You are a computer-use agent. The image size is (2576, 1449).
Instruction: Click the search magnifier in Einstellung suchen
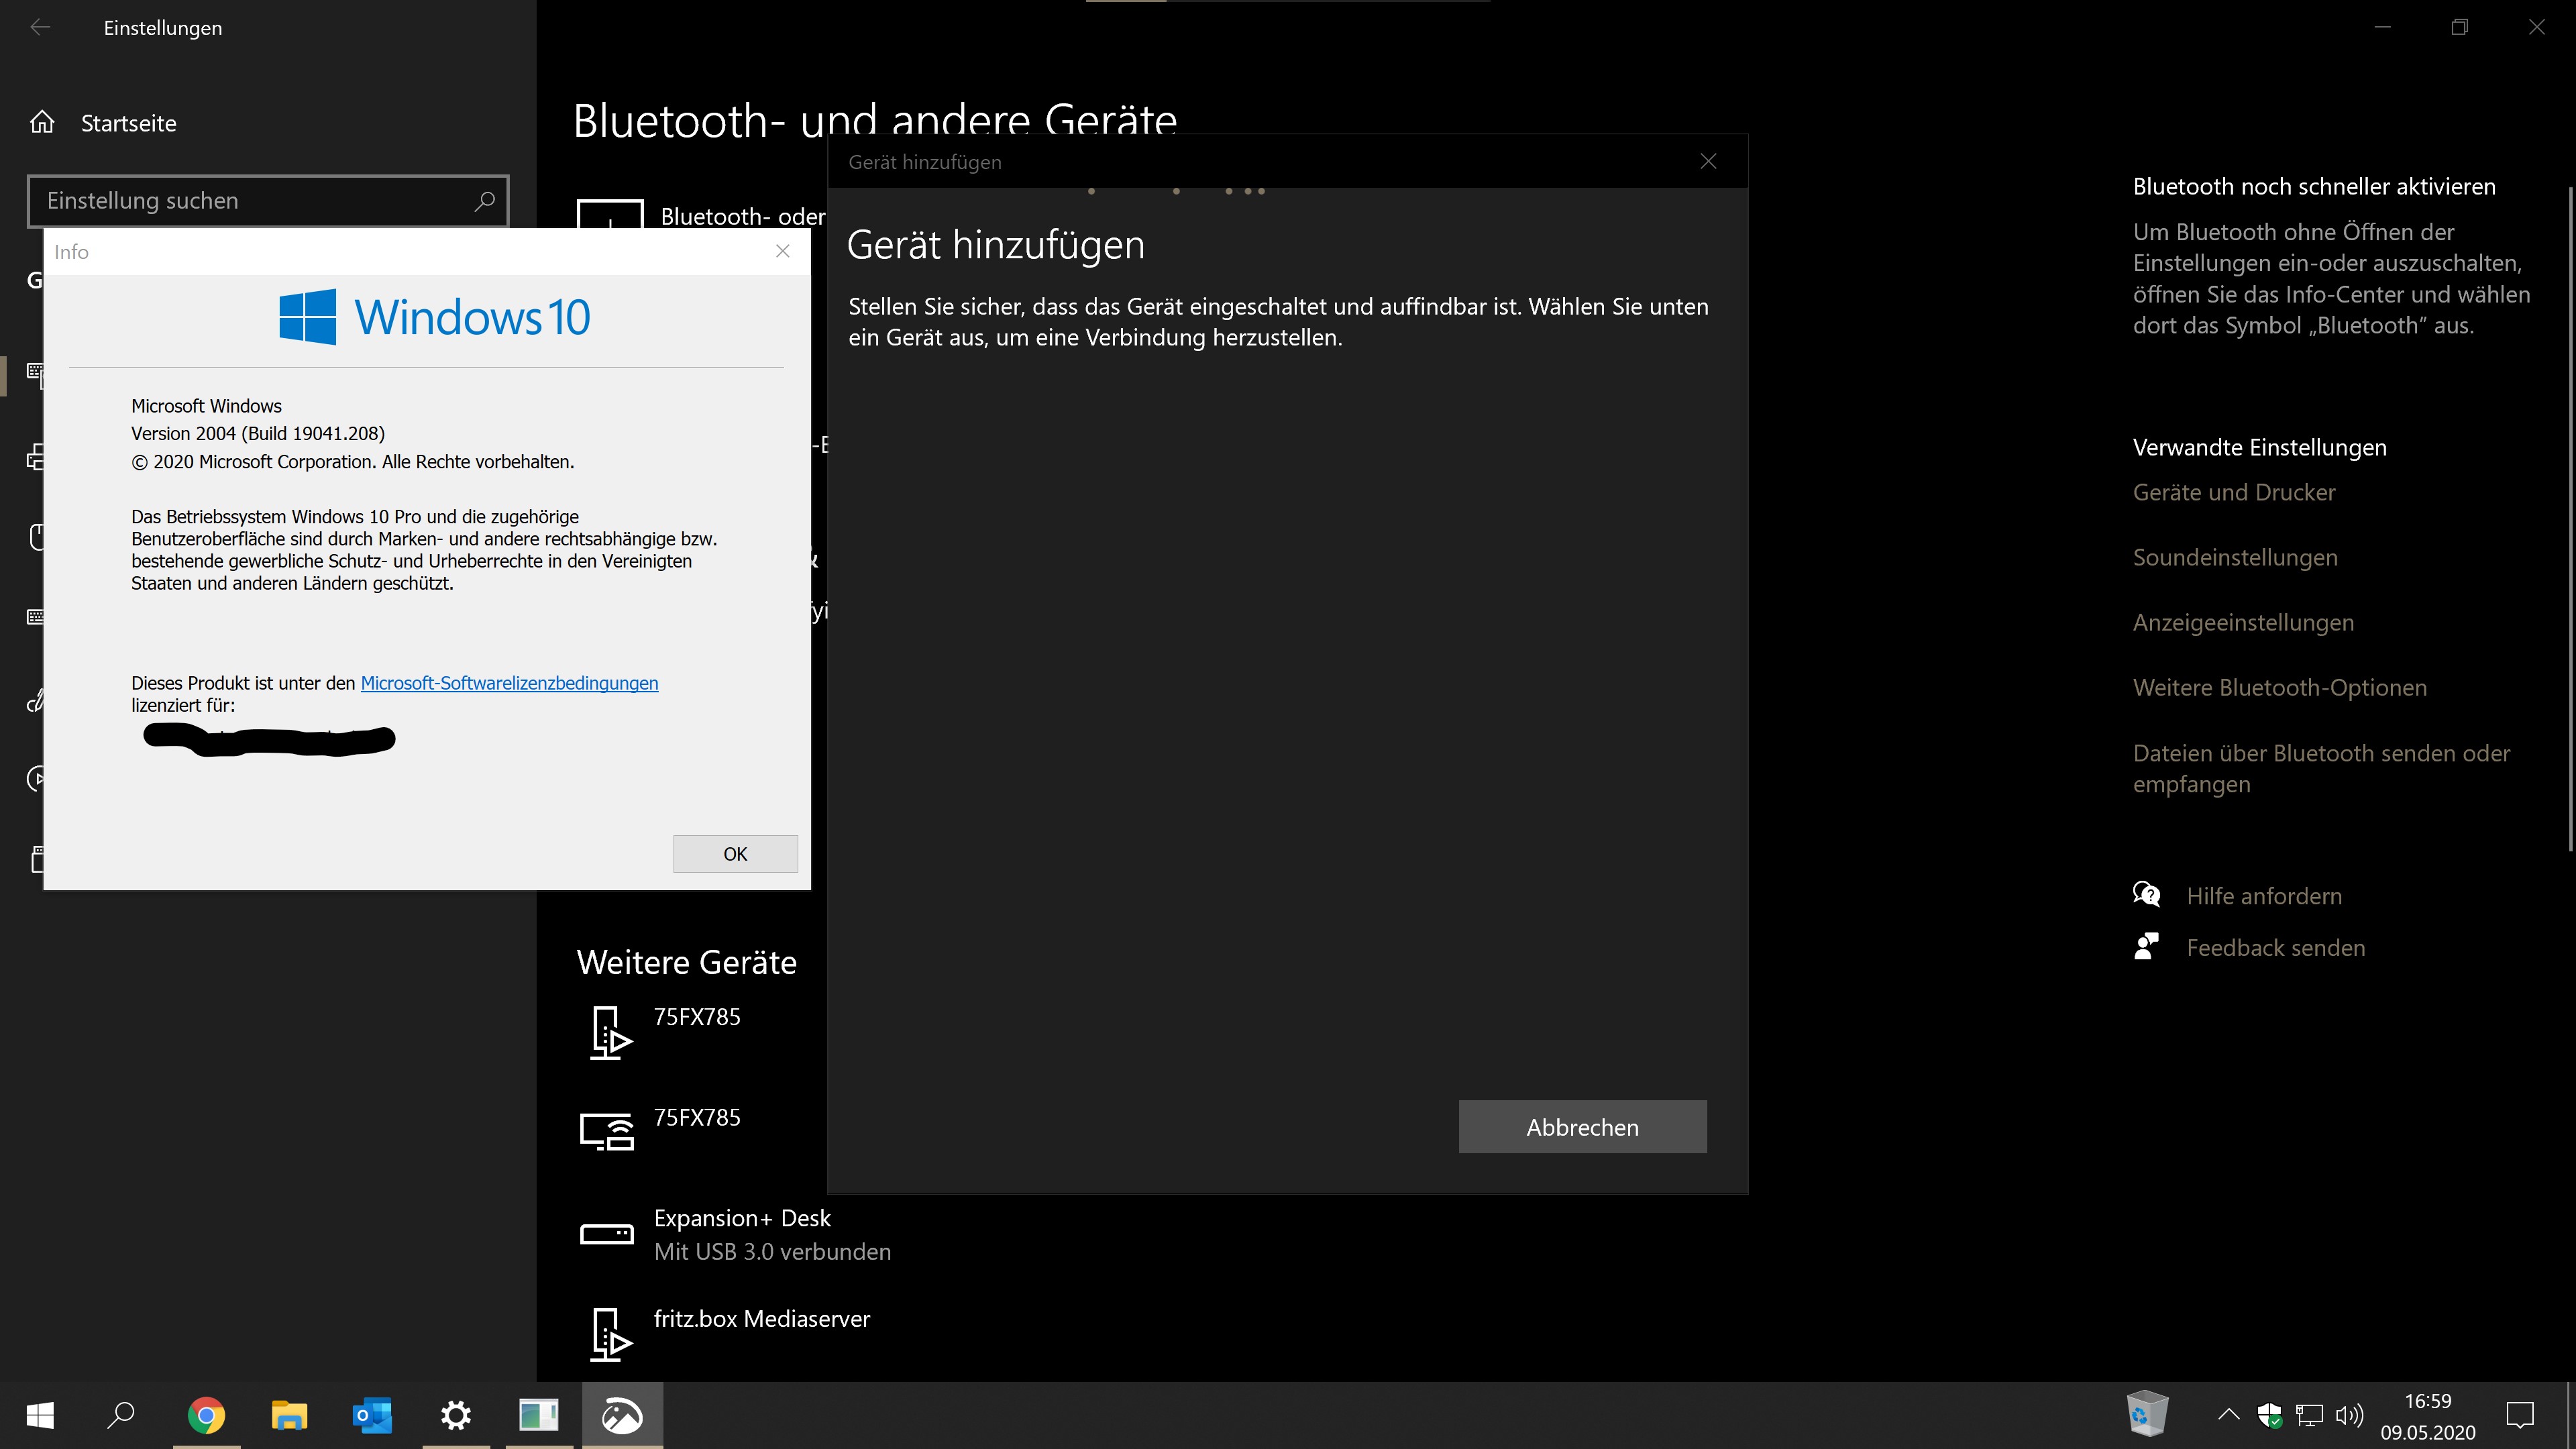click(x=484, y=201)
